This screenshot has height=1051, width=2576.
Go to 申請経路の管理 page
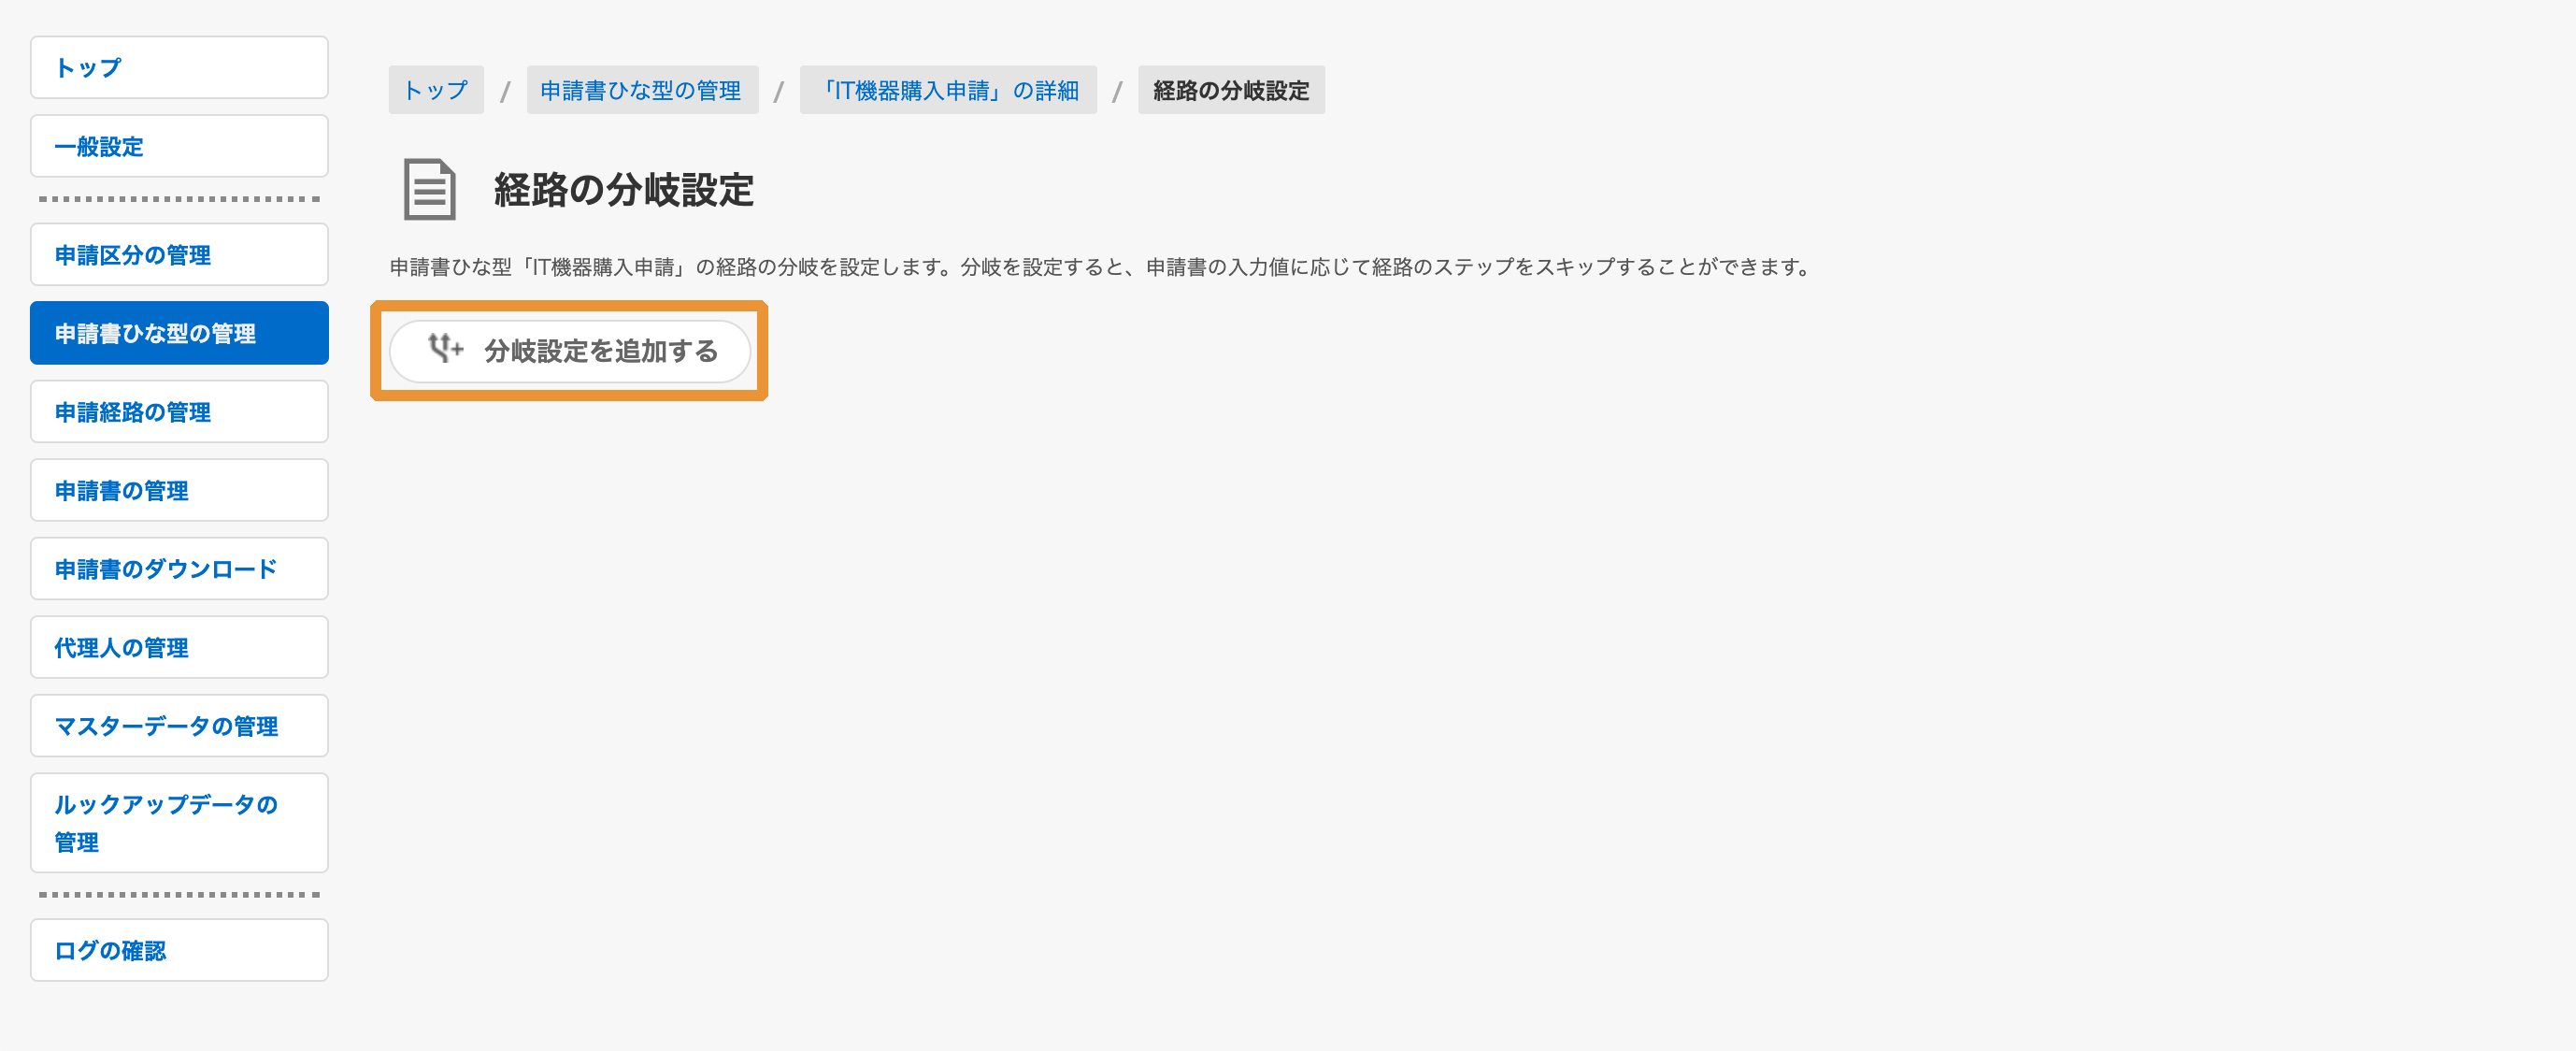pyautogui.click(x=179, y=412)
